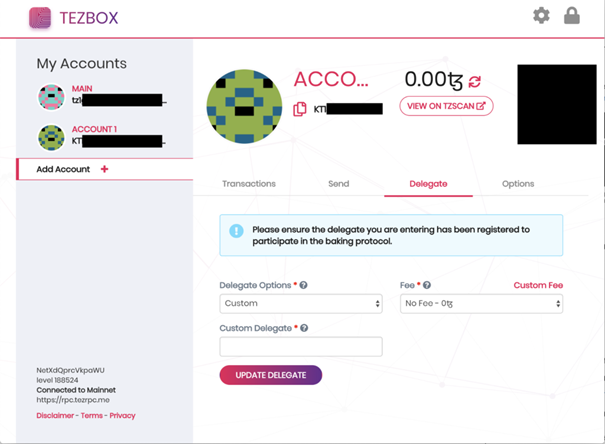Open the Options tab
Viewport: 605px width, 444px height.
click(518, 184)
